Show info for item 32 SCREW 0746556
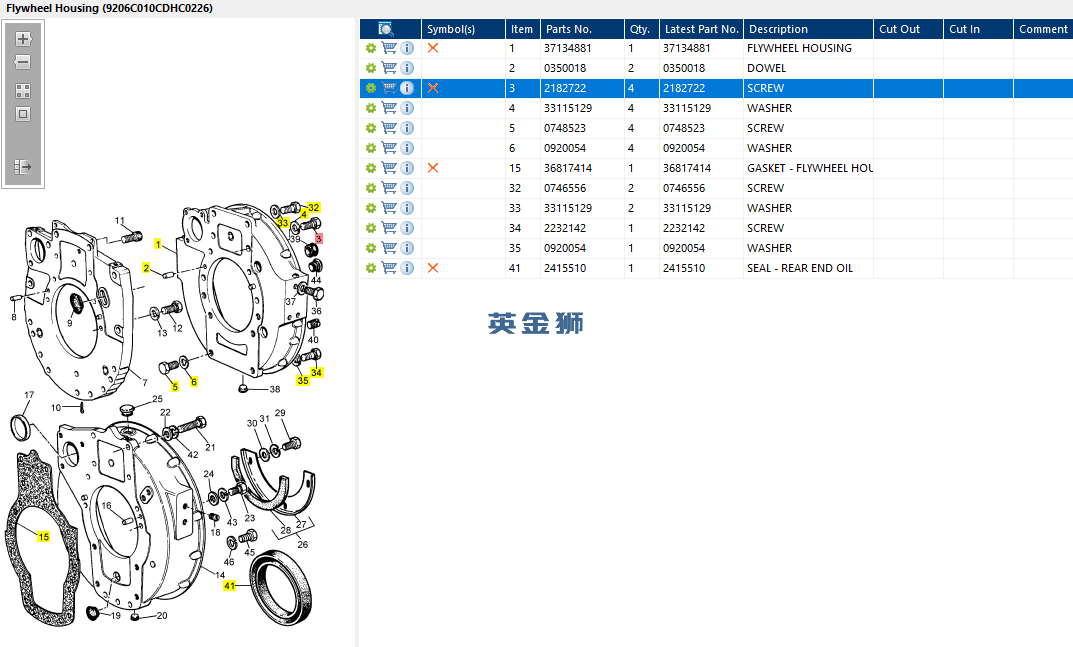Image resolution: width=1073 pixels, height=647 pixels. pos(407,188)
